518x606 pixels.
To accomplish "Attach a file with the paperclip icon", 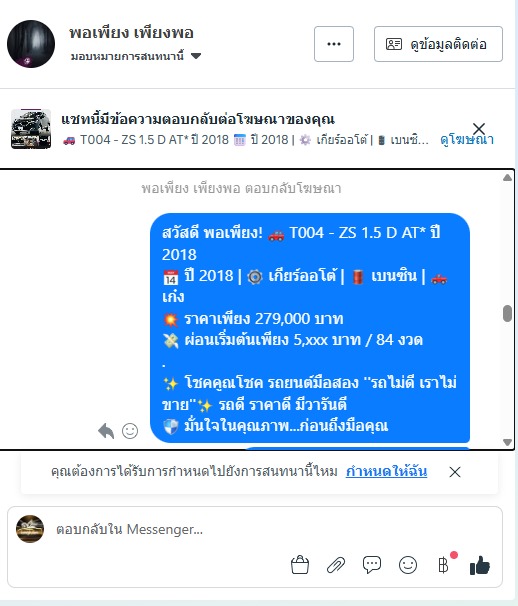I will tap(336, 565).
